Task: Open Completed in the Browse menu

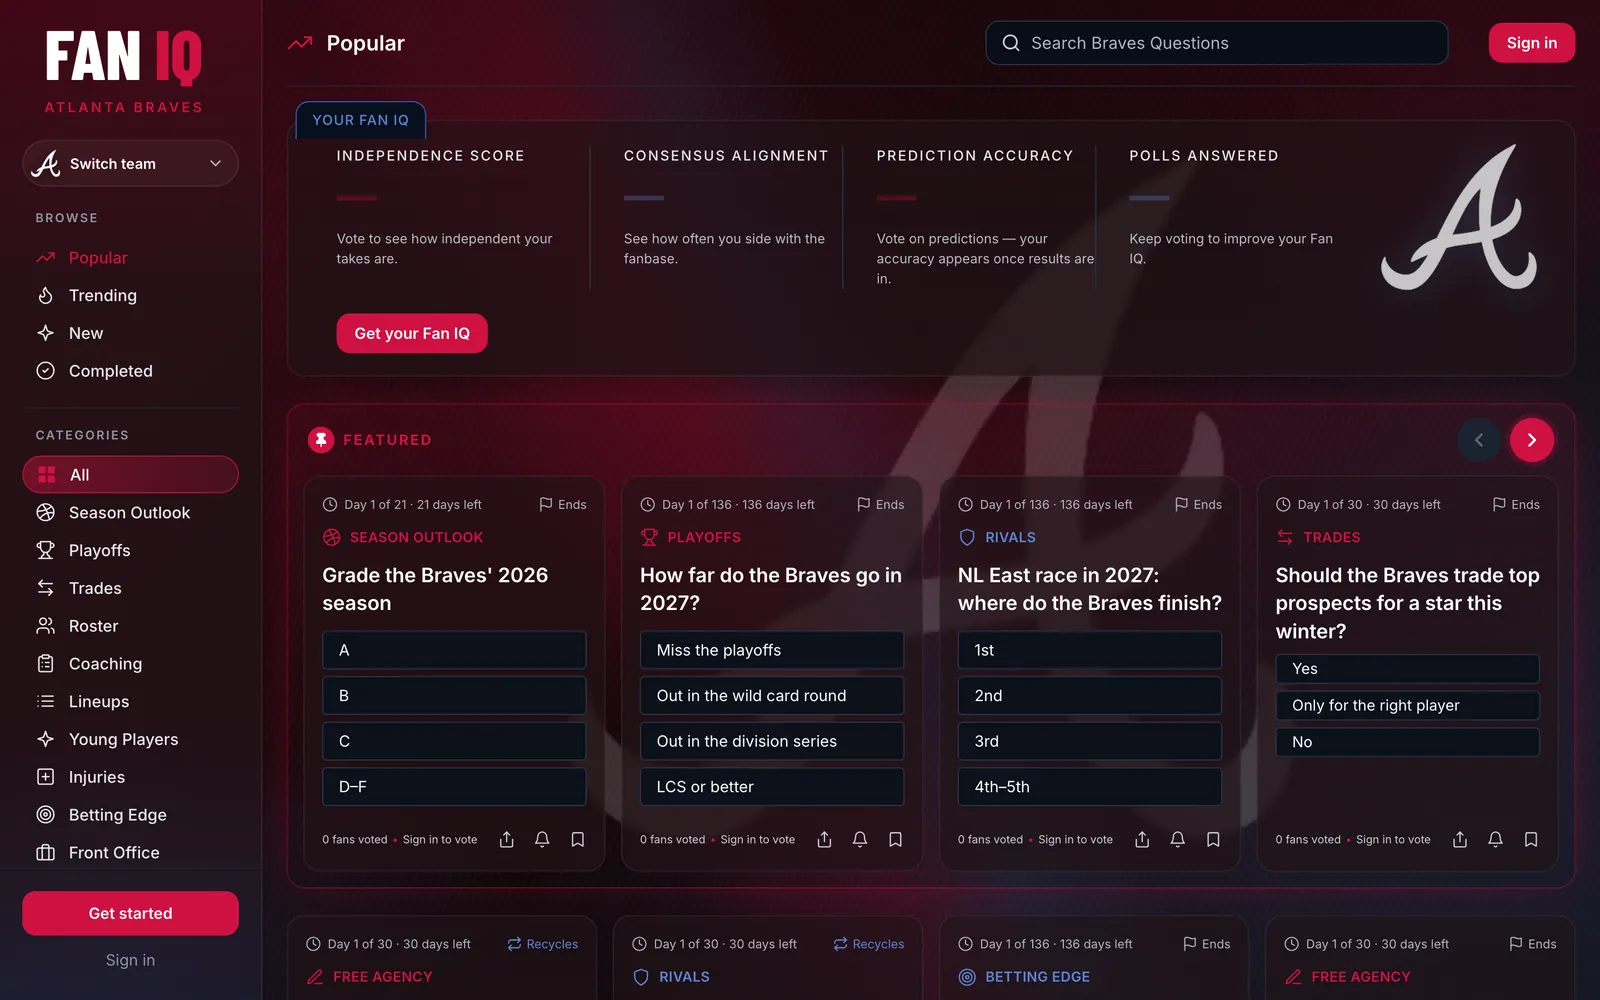Action: pyautogui.click(x=130, y=371)
